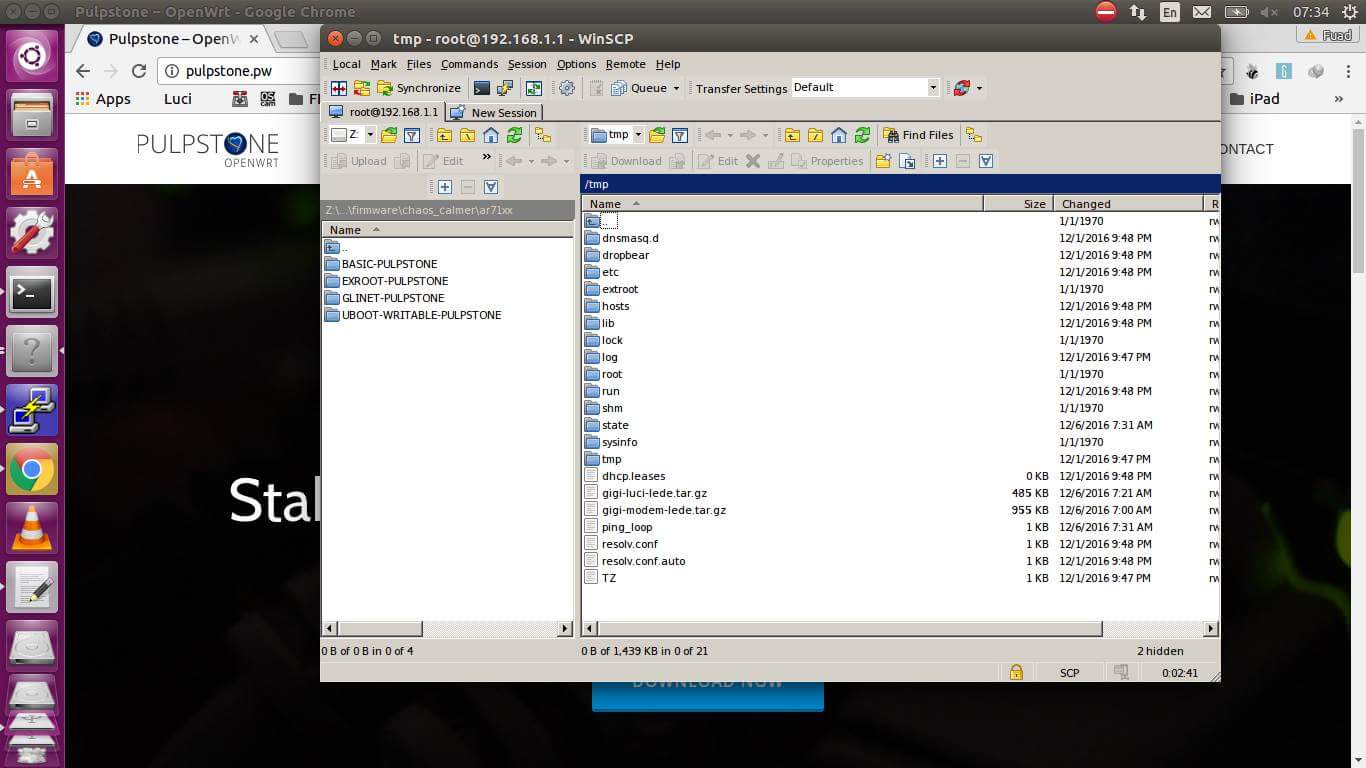Click local selection filter icon below Edit
This screenshot has height=768, width=1366.
491,187
